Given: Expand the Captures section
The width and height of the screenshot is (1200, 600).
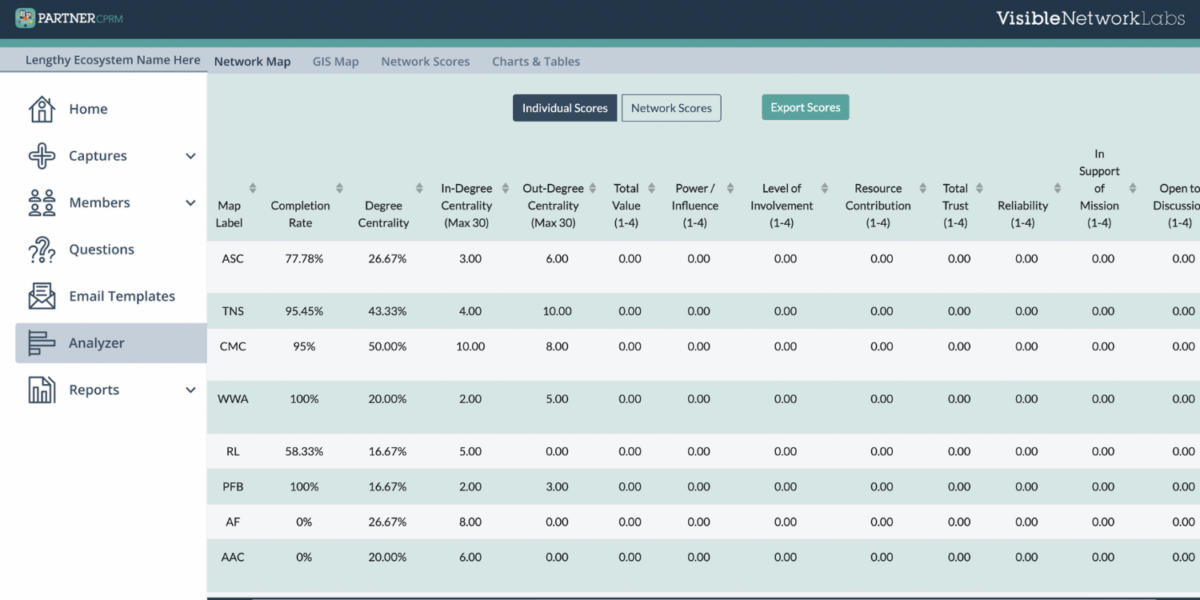Looking at the screenshot, I should pyautogui.click(x=190, y=155).
